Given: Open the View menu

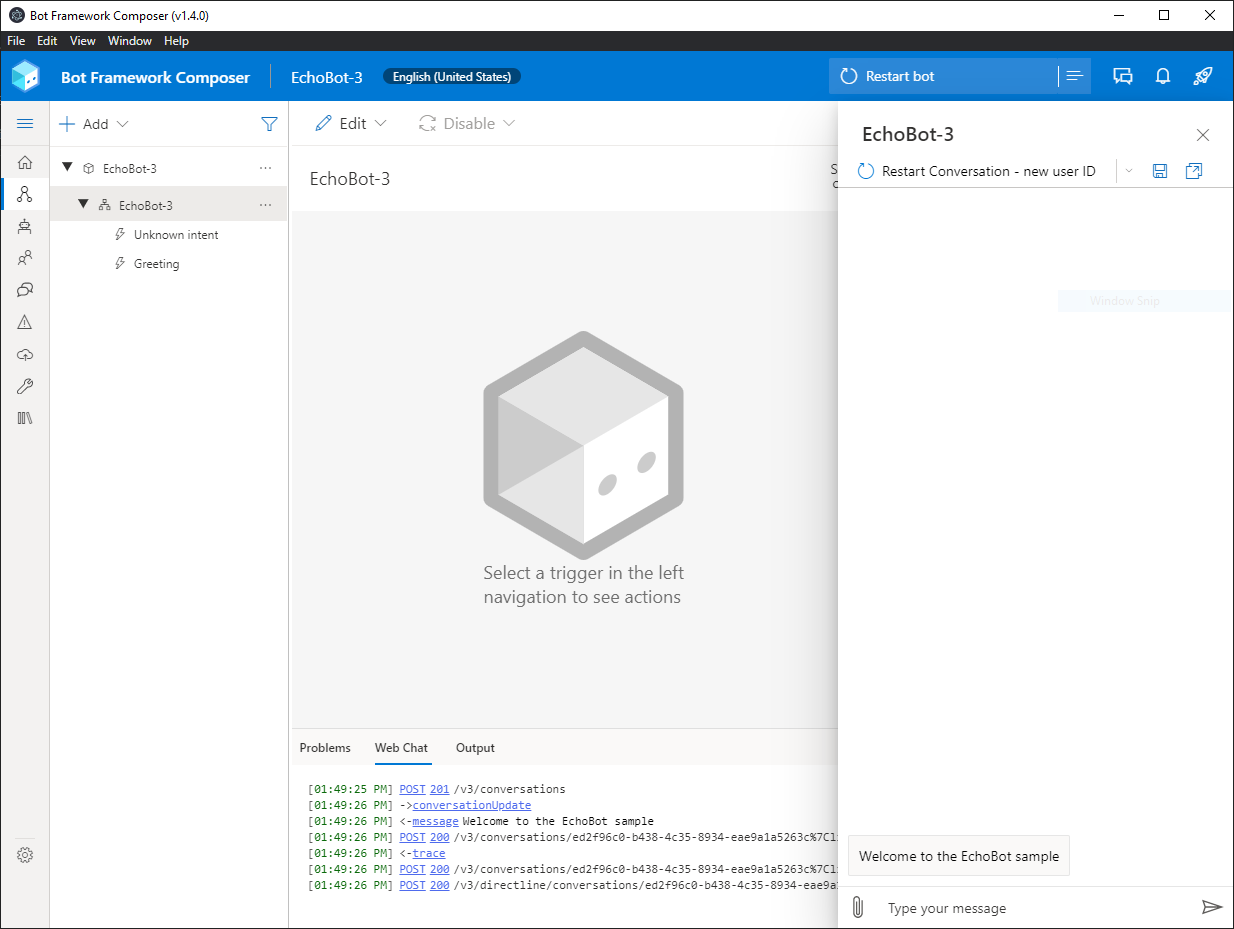Looking at the screenshot, I should [x=83, y=41].
